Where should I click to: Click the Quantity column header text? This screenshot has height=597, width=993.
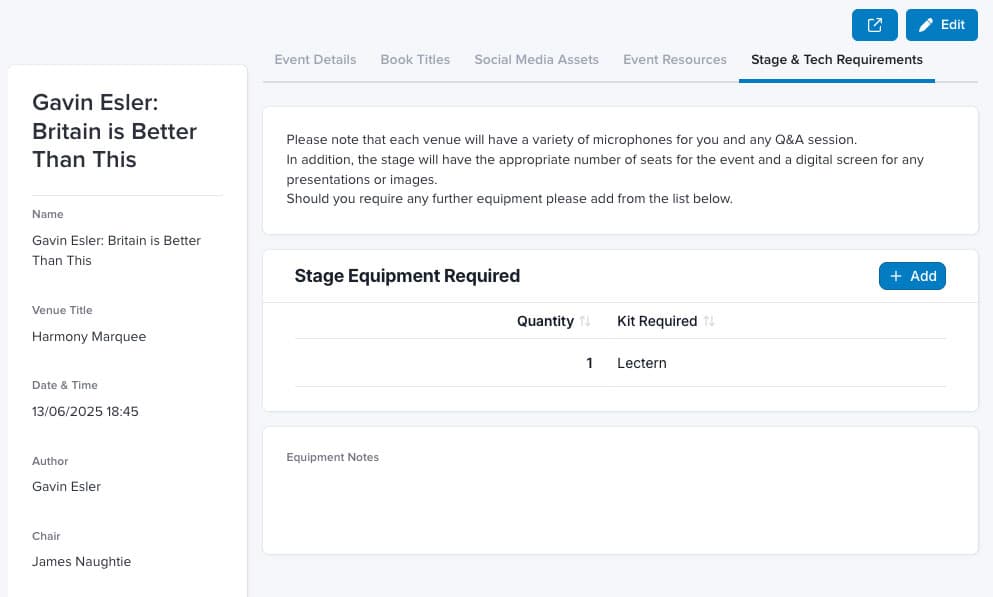point(545,321)
